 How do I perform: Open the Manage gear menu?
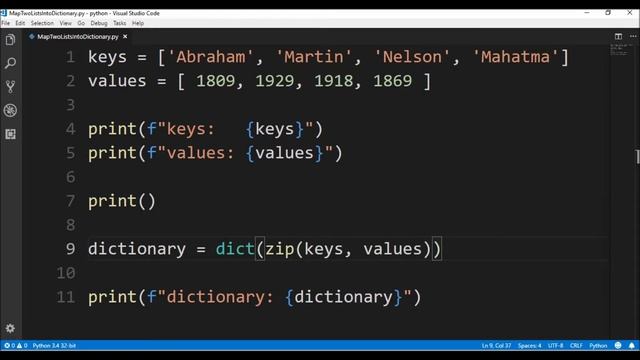click(10, 328)
